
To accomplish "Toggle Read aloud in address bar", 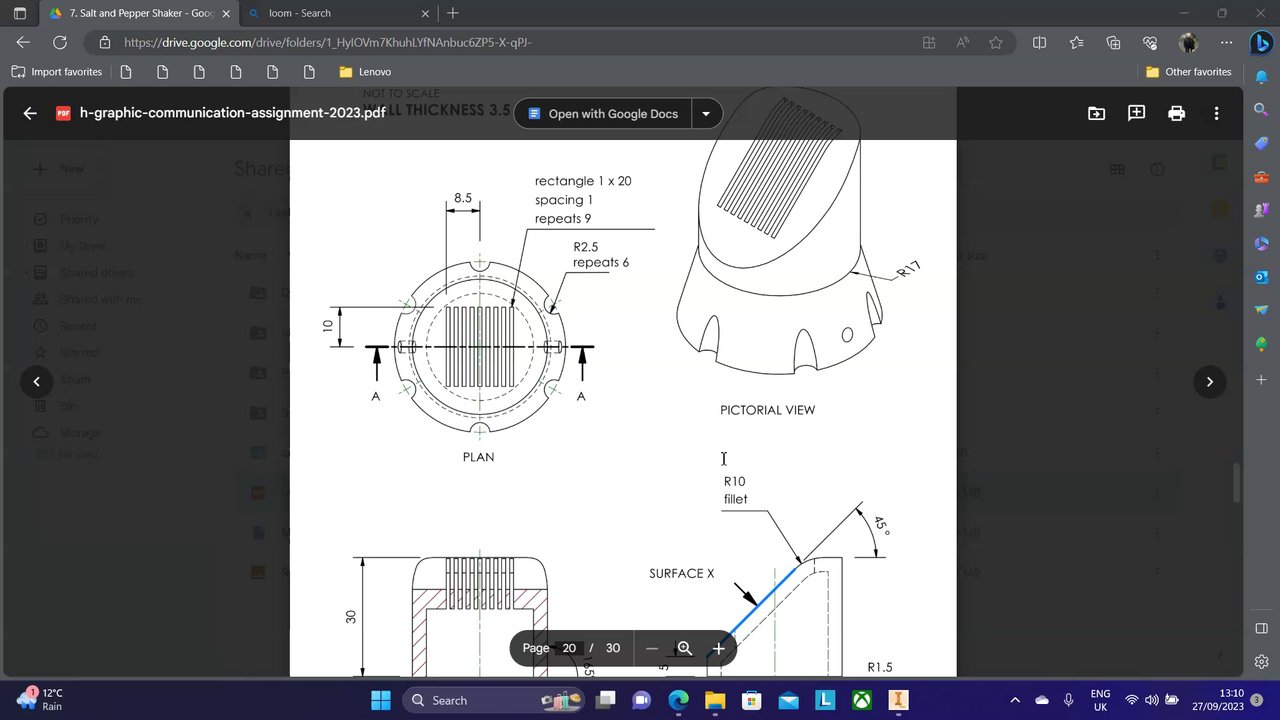I will click(x=963, y=42).
